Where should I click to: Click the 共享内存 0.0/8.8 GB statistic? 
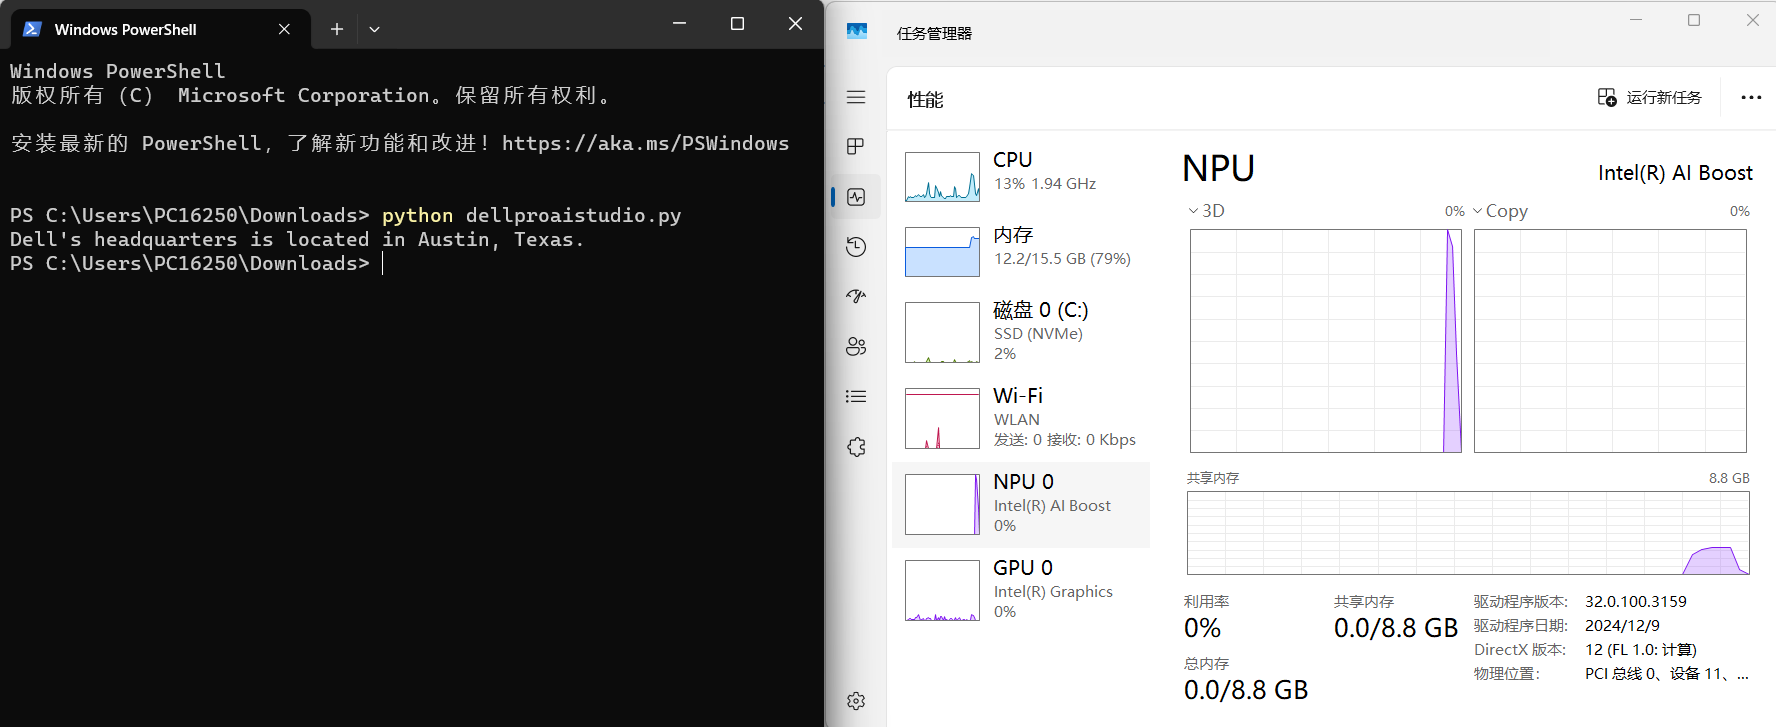click(x=1396, y=628)
